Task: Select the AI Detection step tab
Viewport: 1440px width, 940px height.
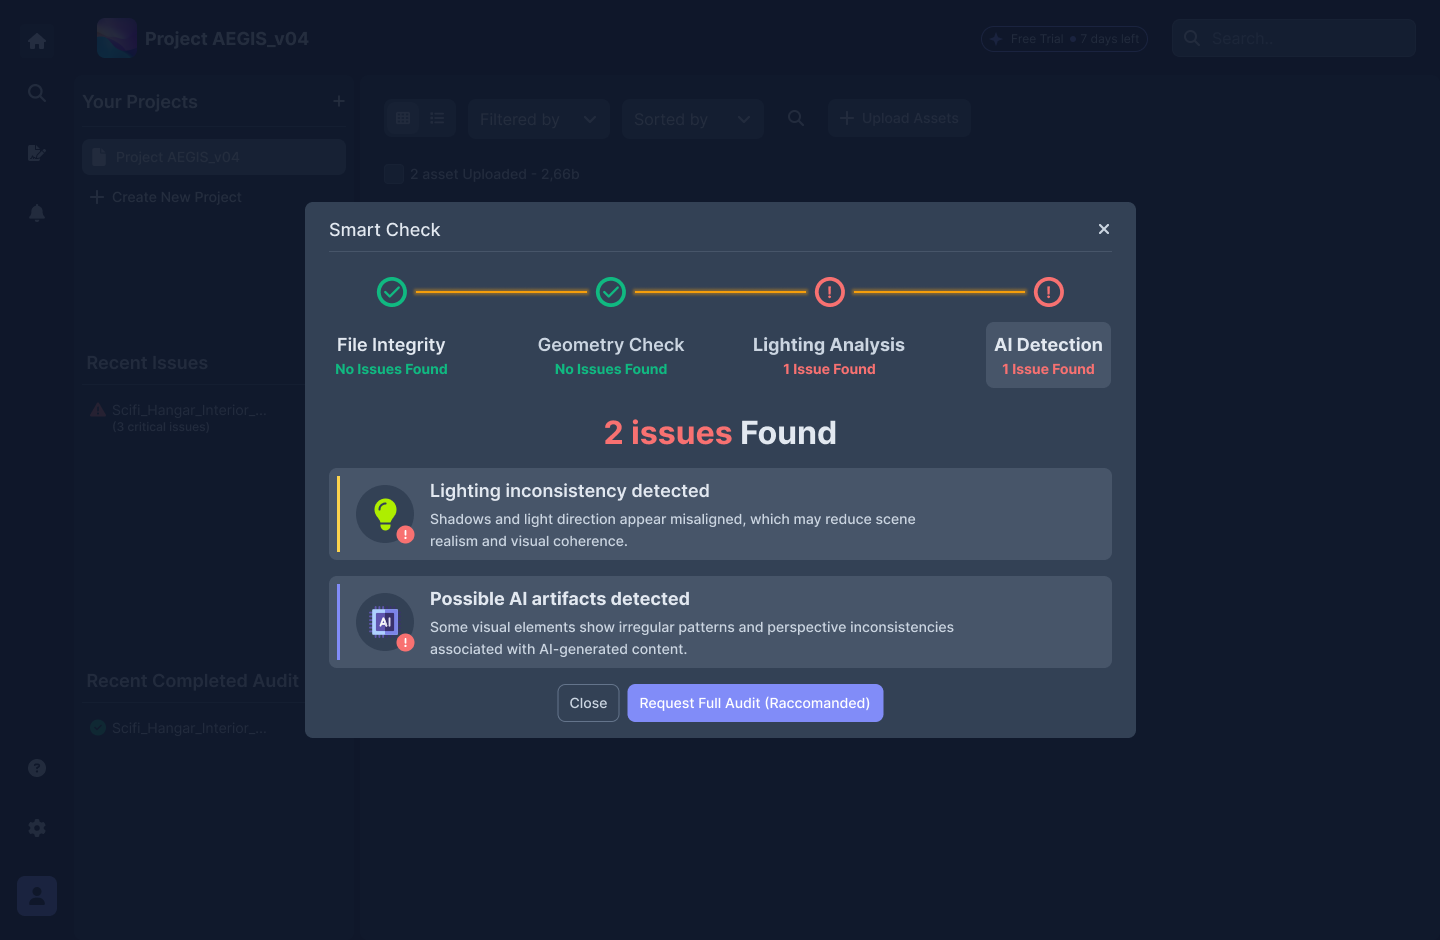Action: 1048,355
